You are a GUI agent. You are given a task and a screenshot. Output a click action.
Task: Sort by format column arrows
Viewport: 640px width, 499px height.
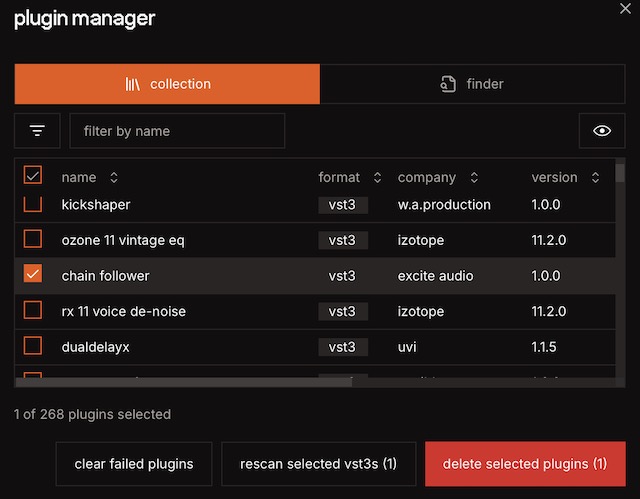point(377,178)
